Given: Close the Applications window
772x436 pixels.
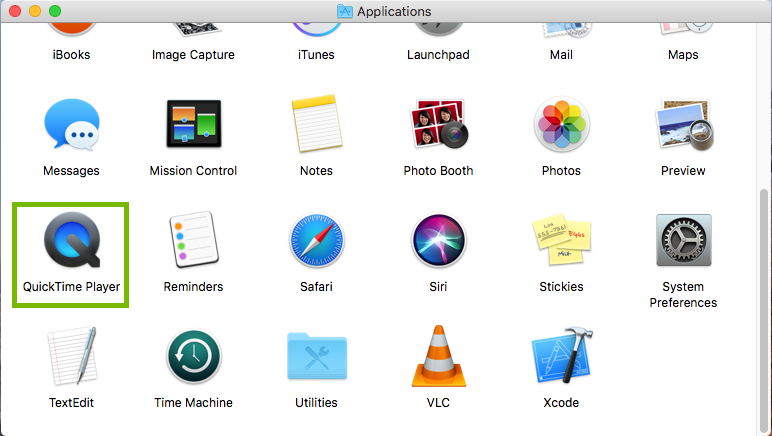Looking at the screenshot, I should coord(15,11).
